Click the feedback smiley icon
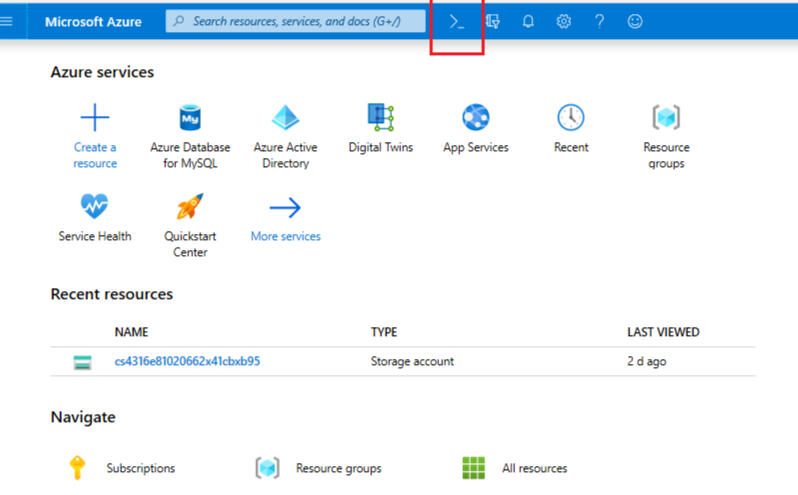 pyautogui.click(x=635, y=21)
